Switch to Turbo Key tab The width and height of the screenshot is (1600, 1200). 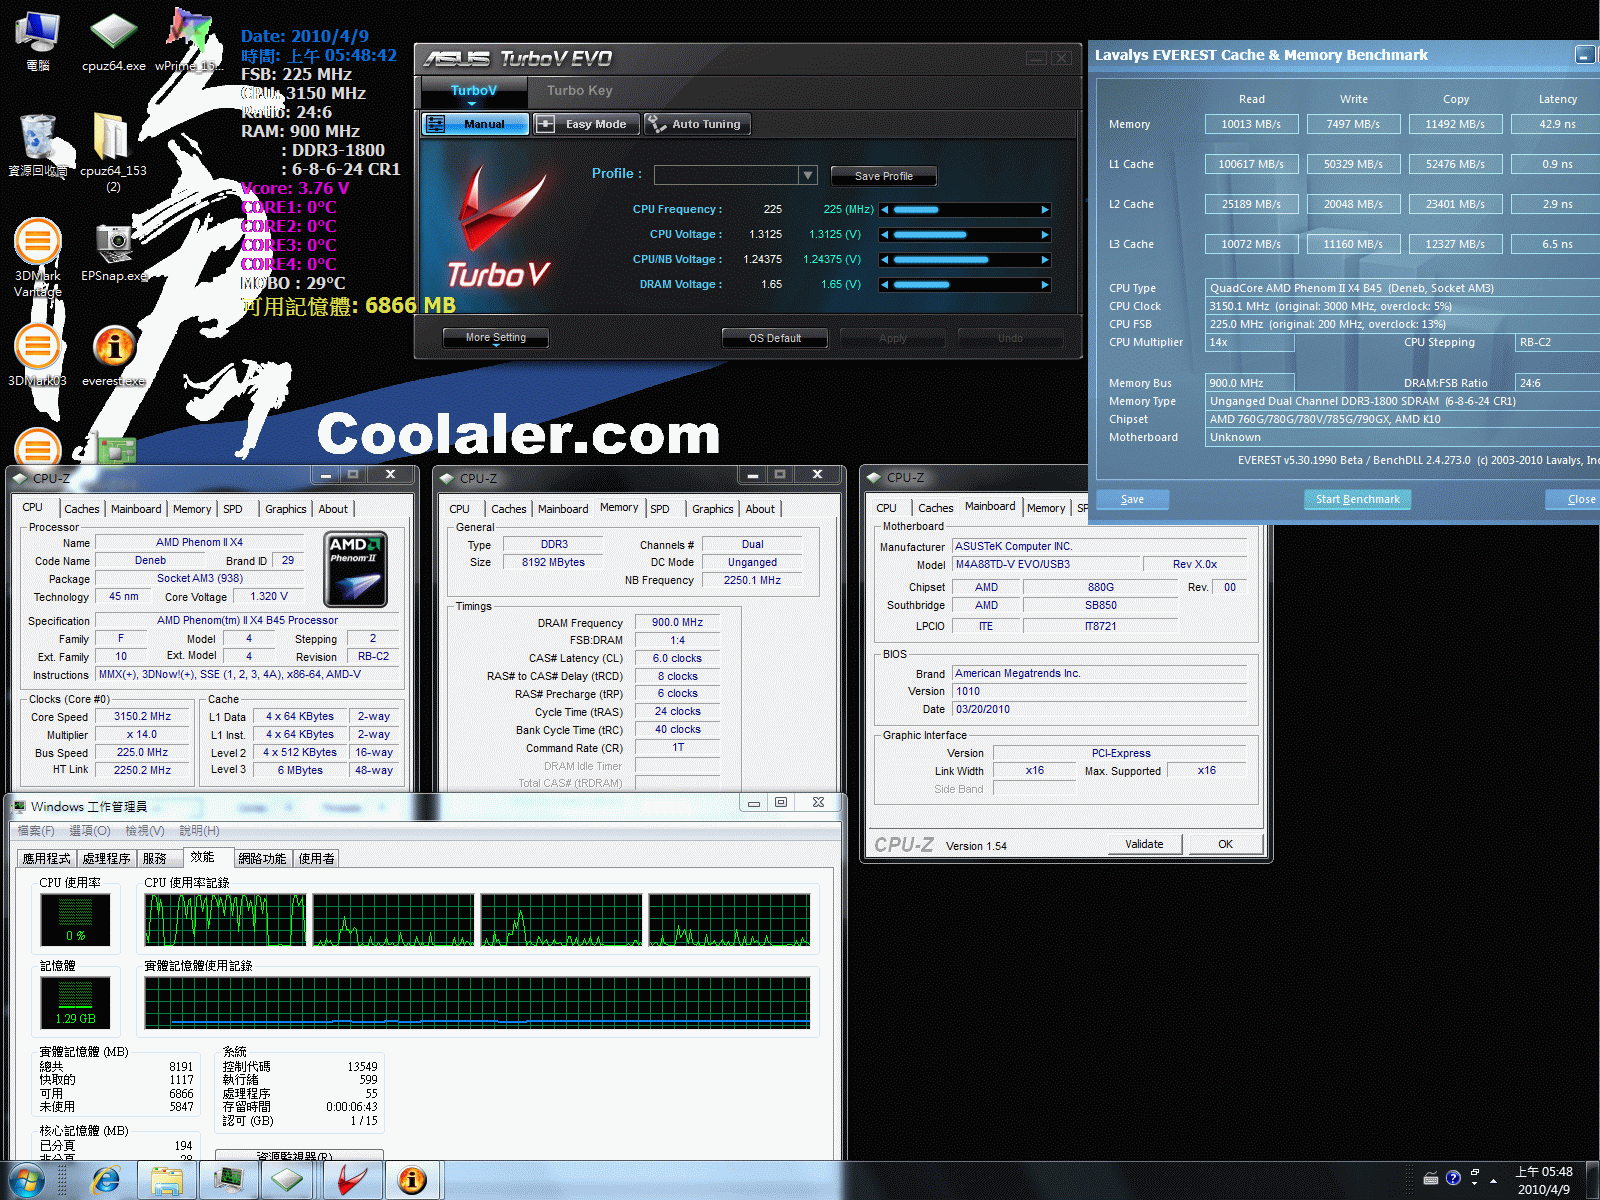pos(579,91)
